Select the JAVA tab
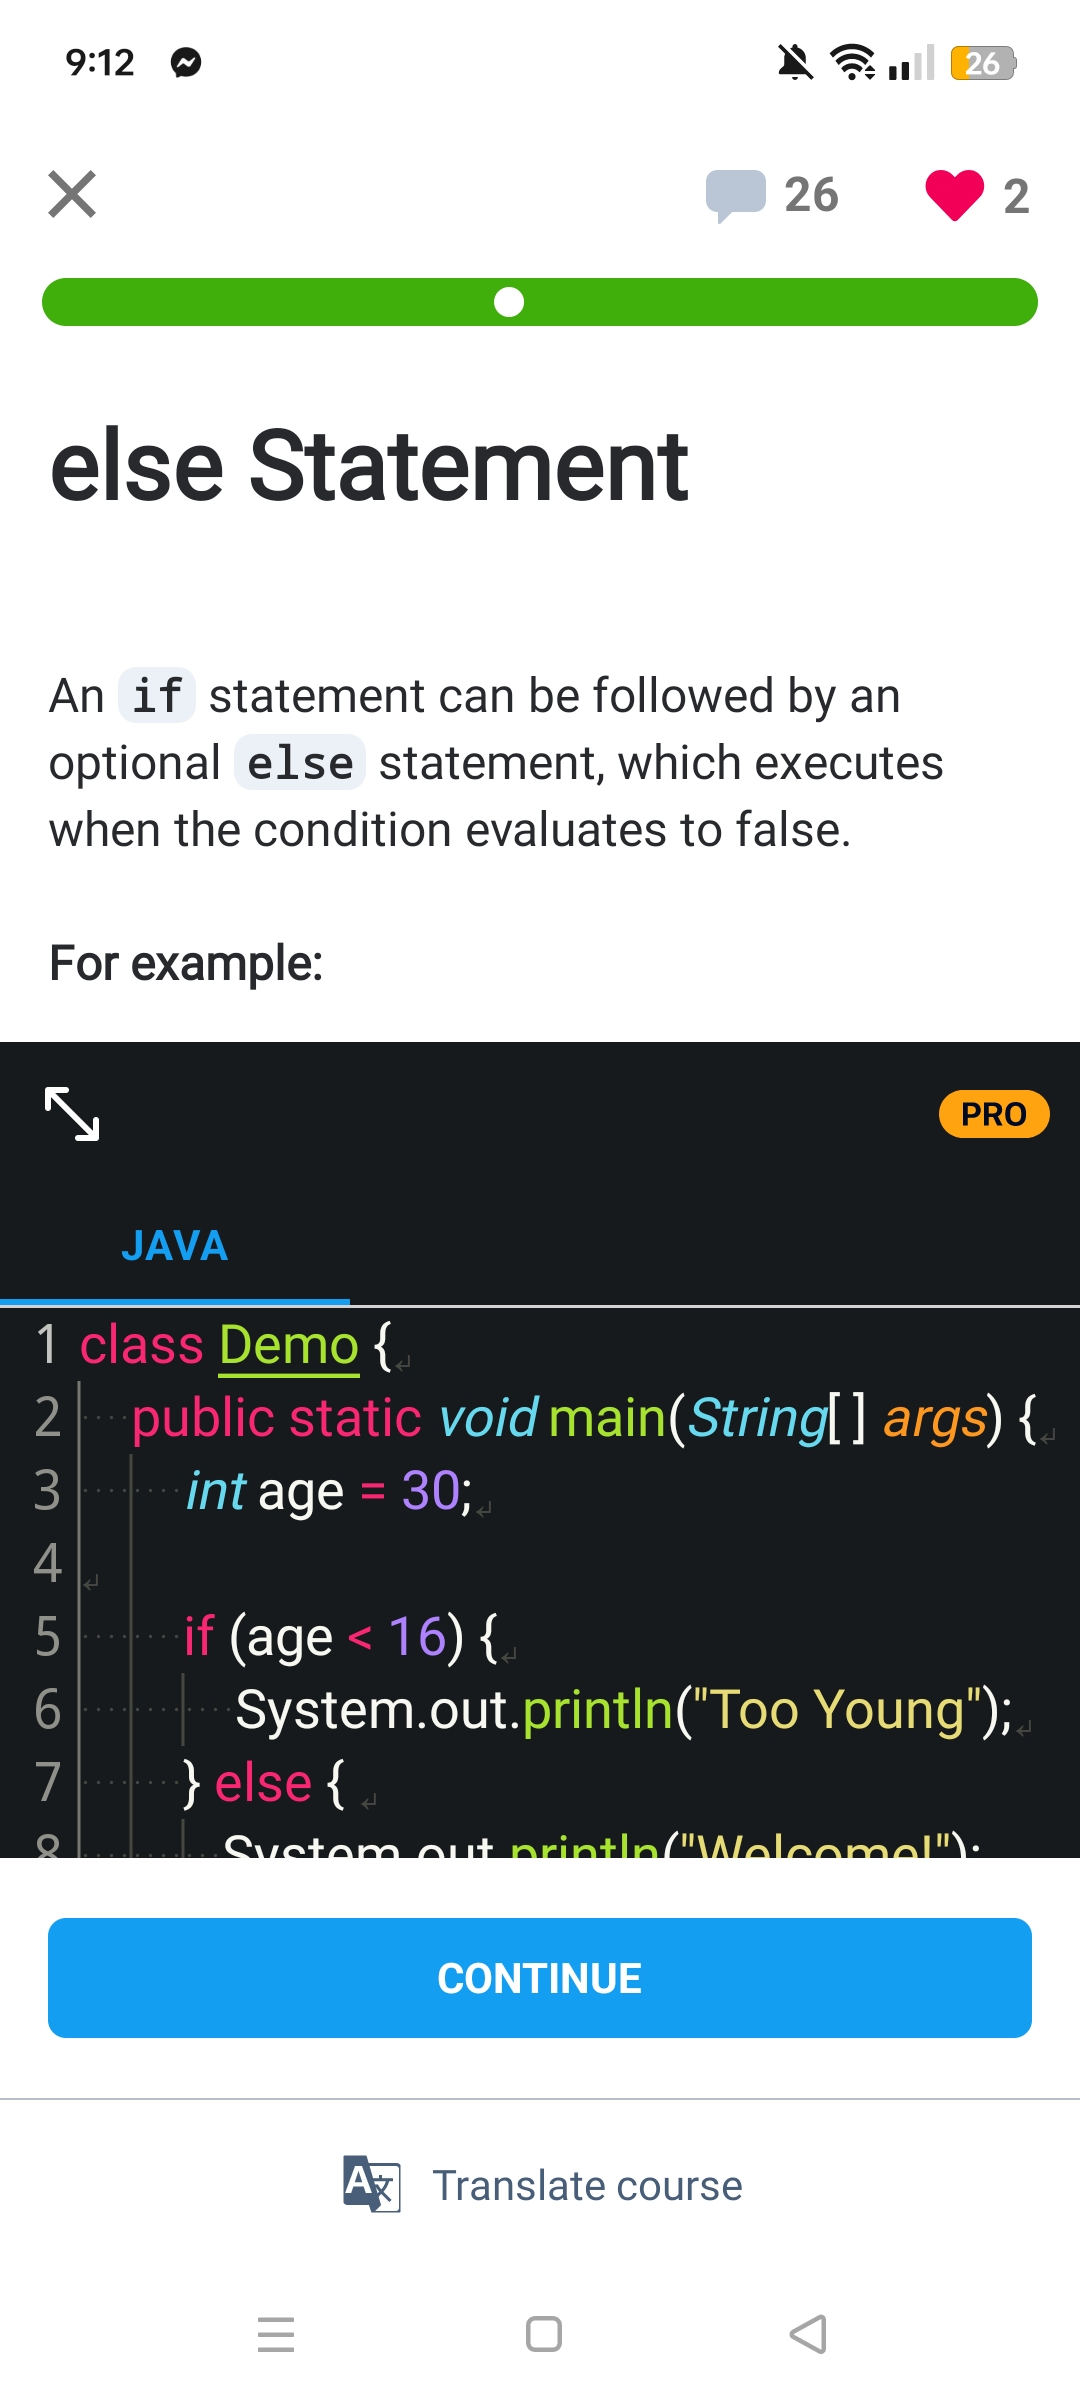Viewport: 1080px width, 2400px height. [x=175, y=1246]
